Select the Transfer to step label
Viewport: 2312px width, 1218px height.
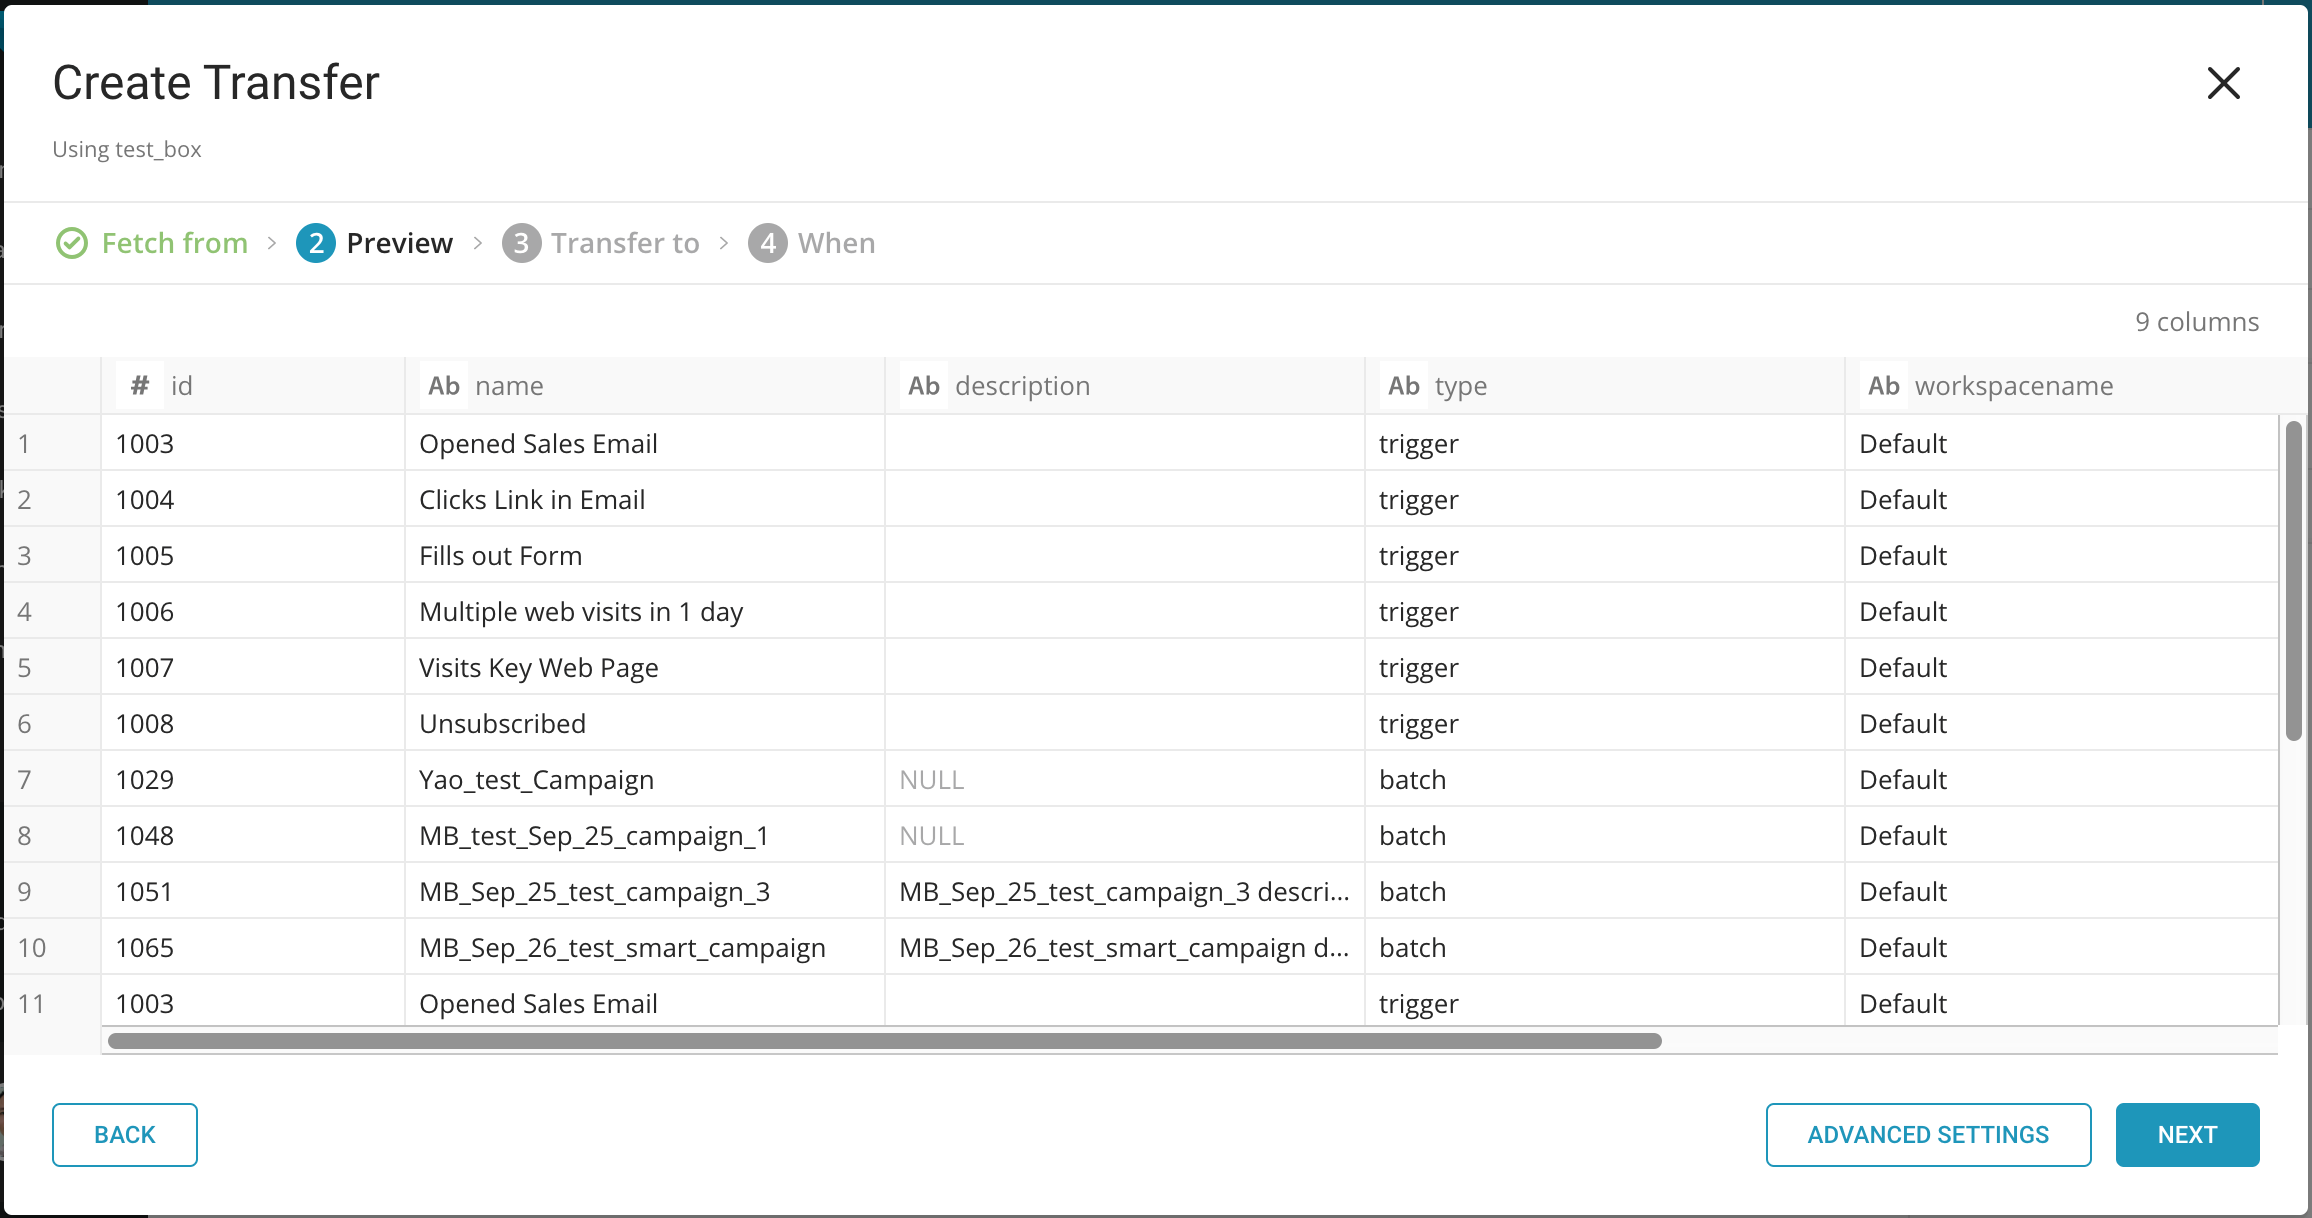(x=625, y=243)
